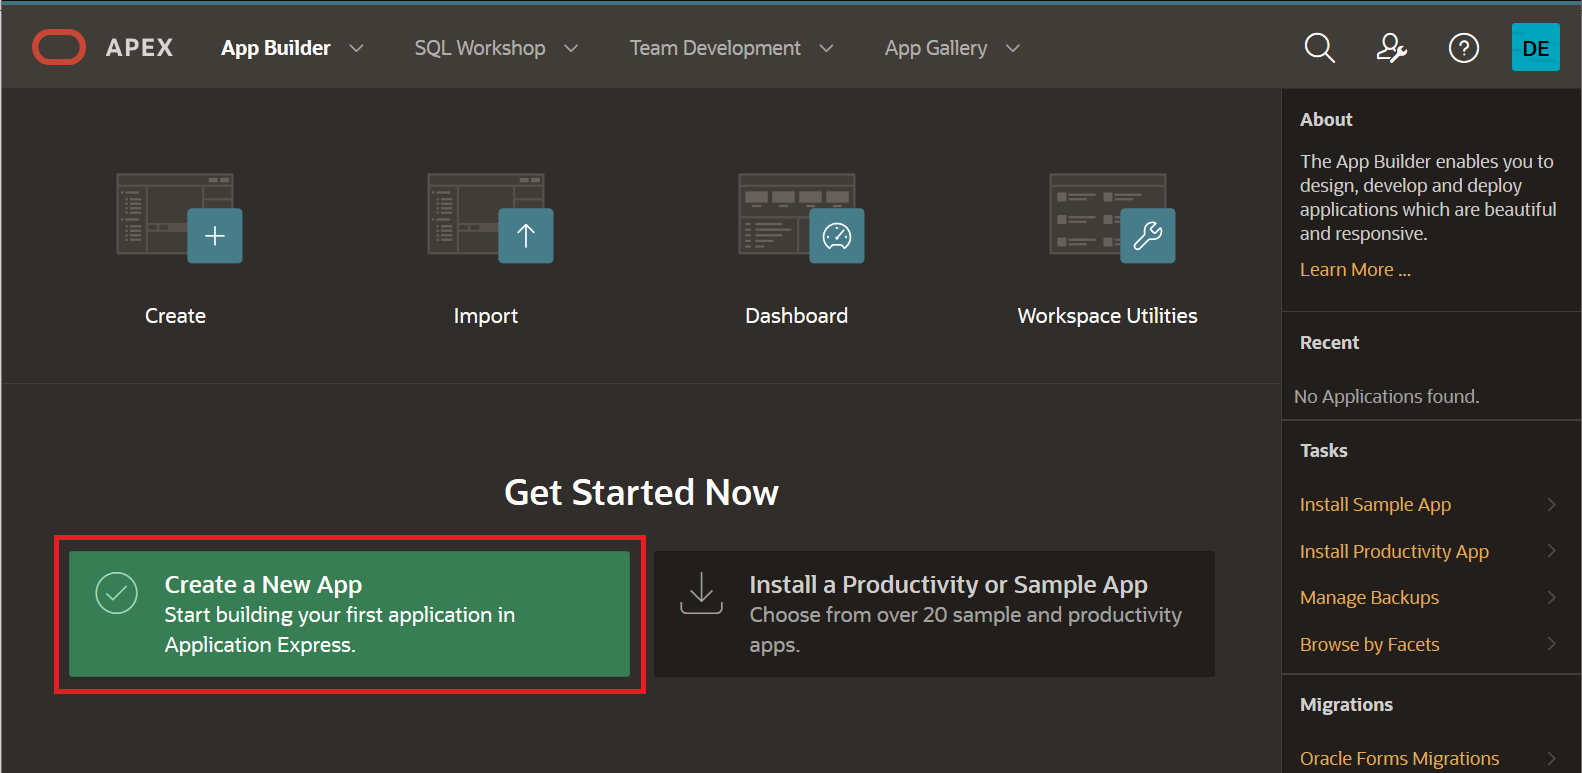
Task: Open the SQL Workshop menu item
Action: pos(480,48)
